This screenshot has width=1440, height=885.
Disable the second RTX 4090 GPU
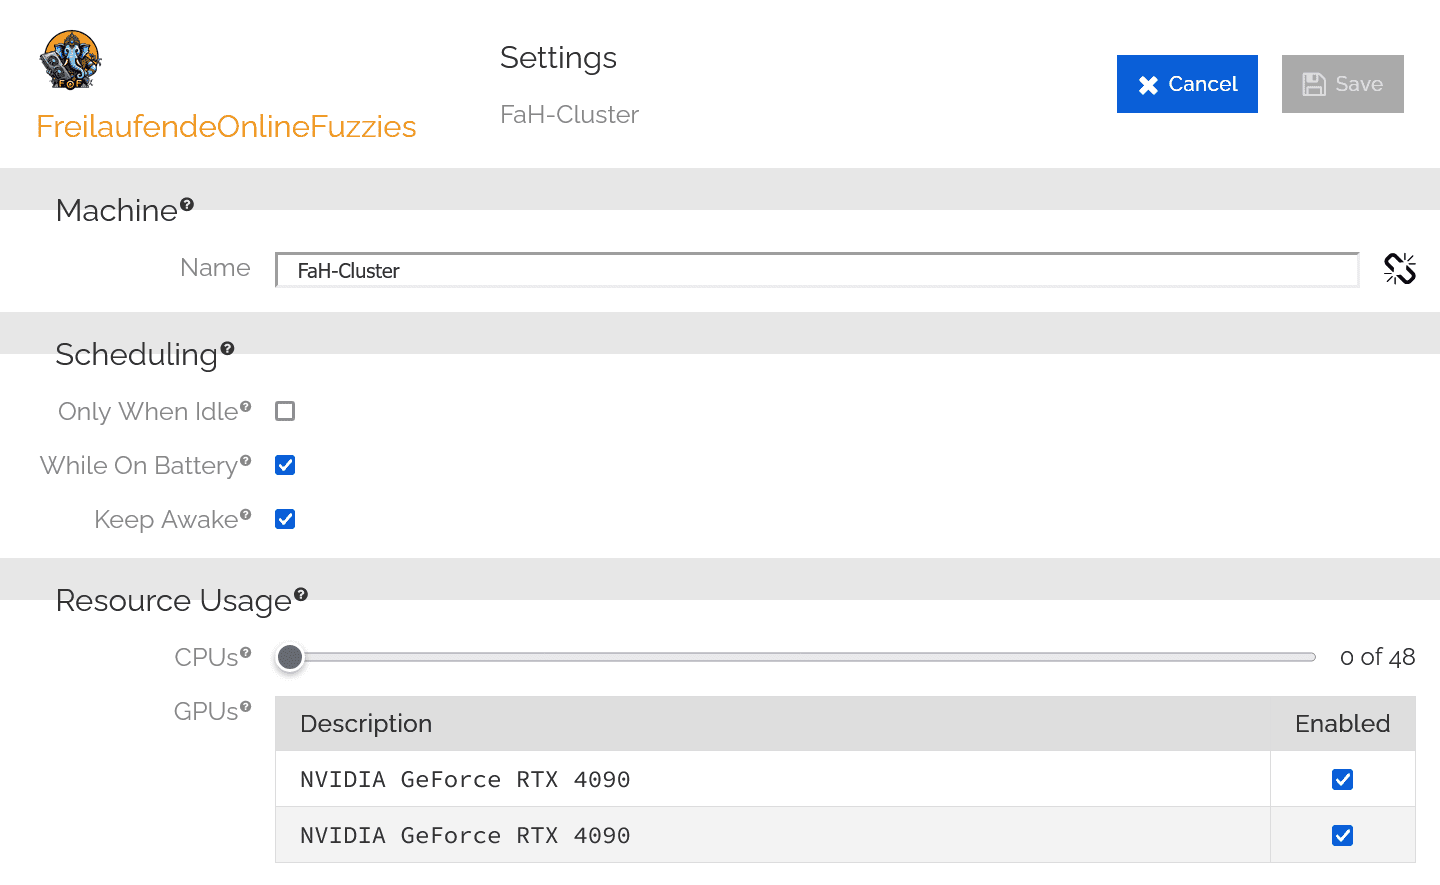pyautogui.click(x=1342, y=835)
